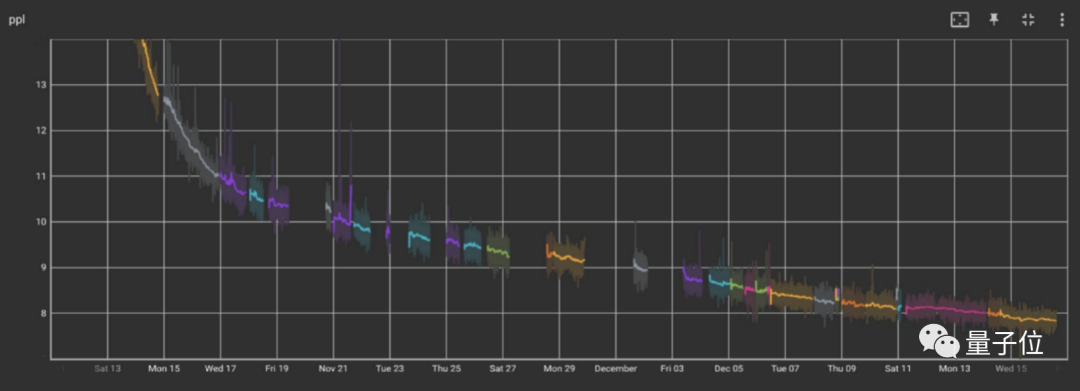Click the y-axis tick label 13
This screenshot has width=1080, height=391.
(41, 85)
